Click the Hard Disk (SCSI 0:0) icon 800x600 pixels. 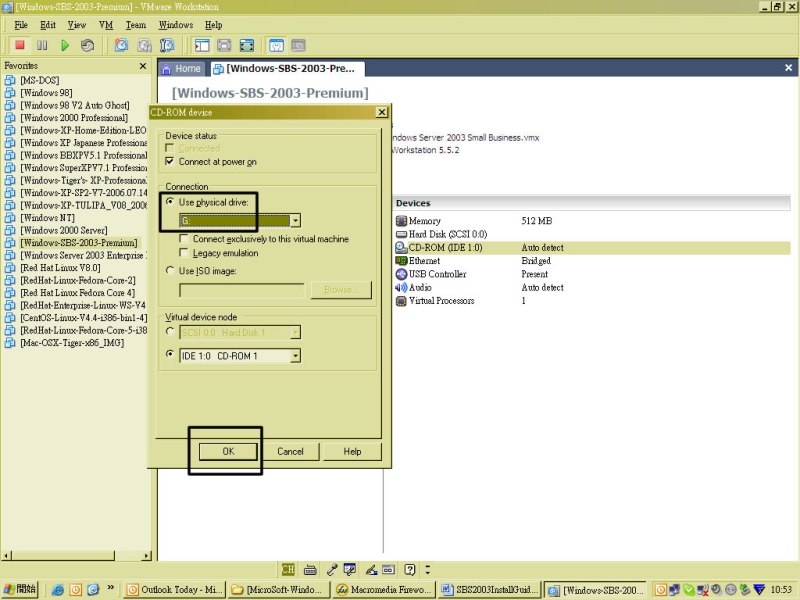(x=402, y=234)
